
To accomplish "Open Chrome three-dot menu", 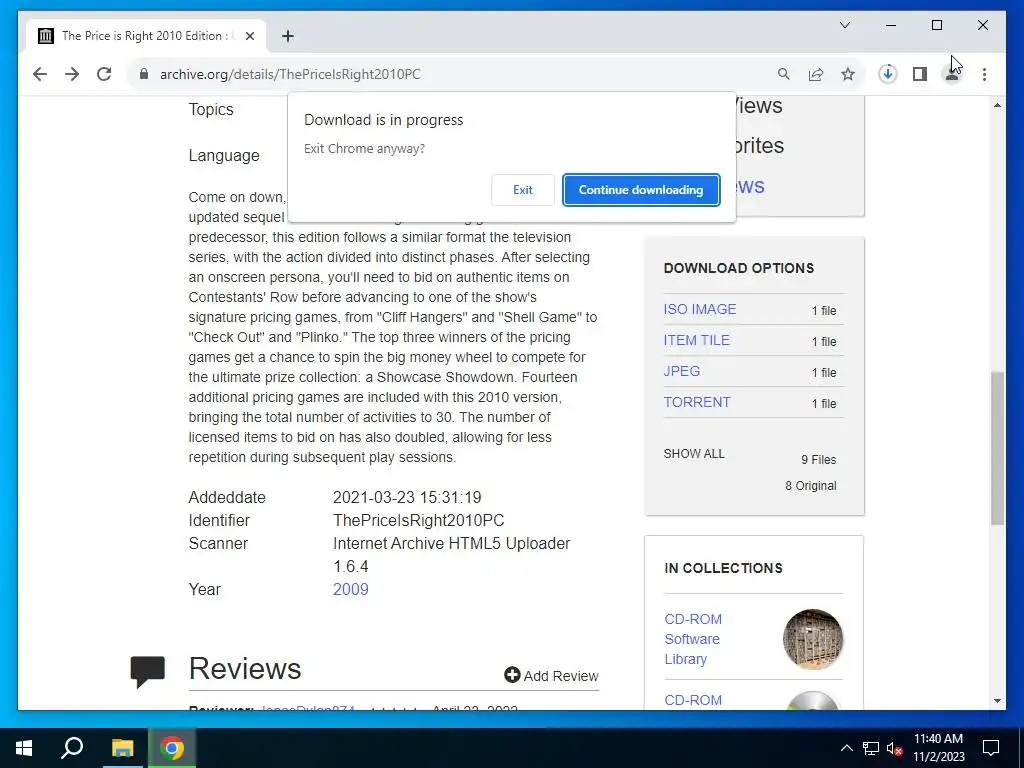I will point(984,74).
